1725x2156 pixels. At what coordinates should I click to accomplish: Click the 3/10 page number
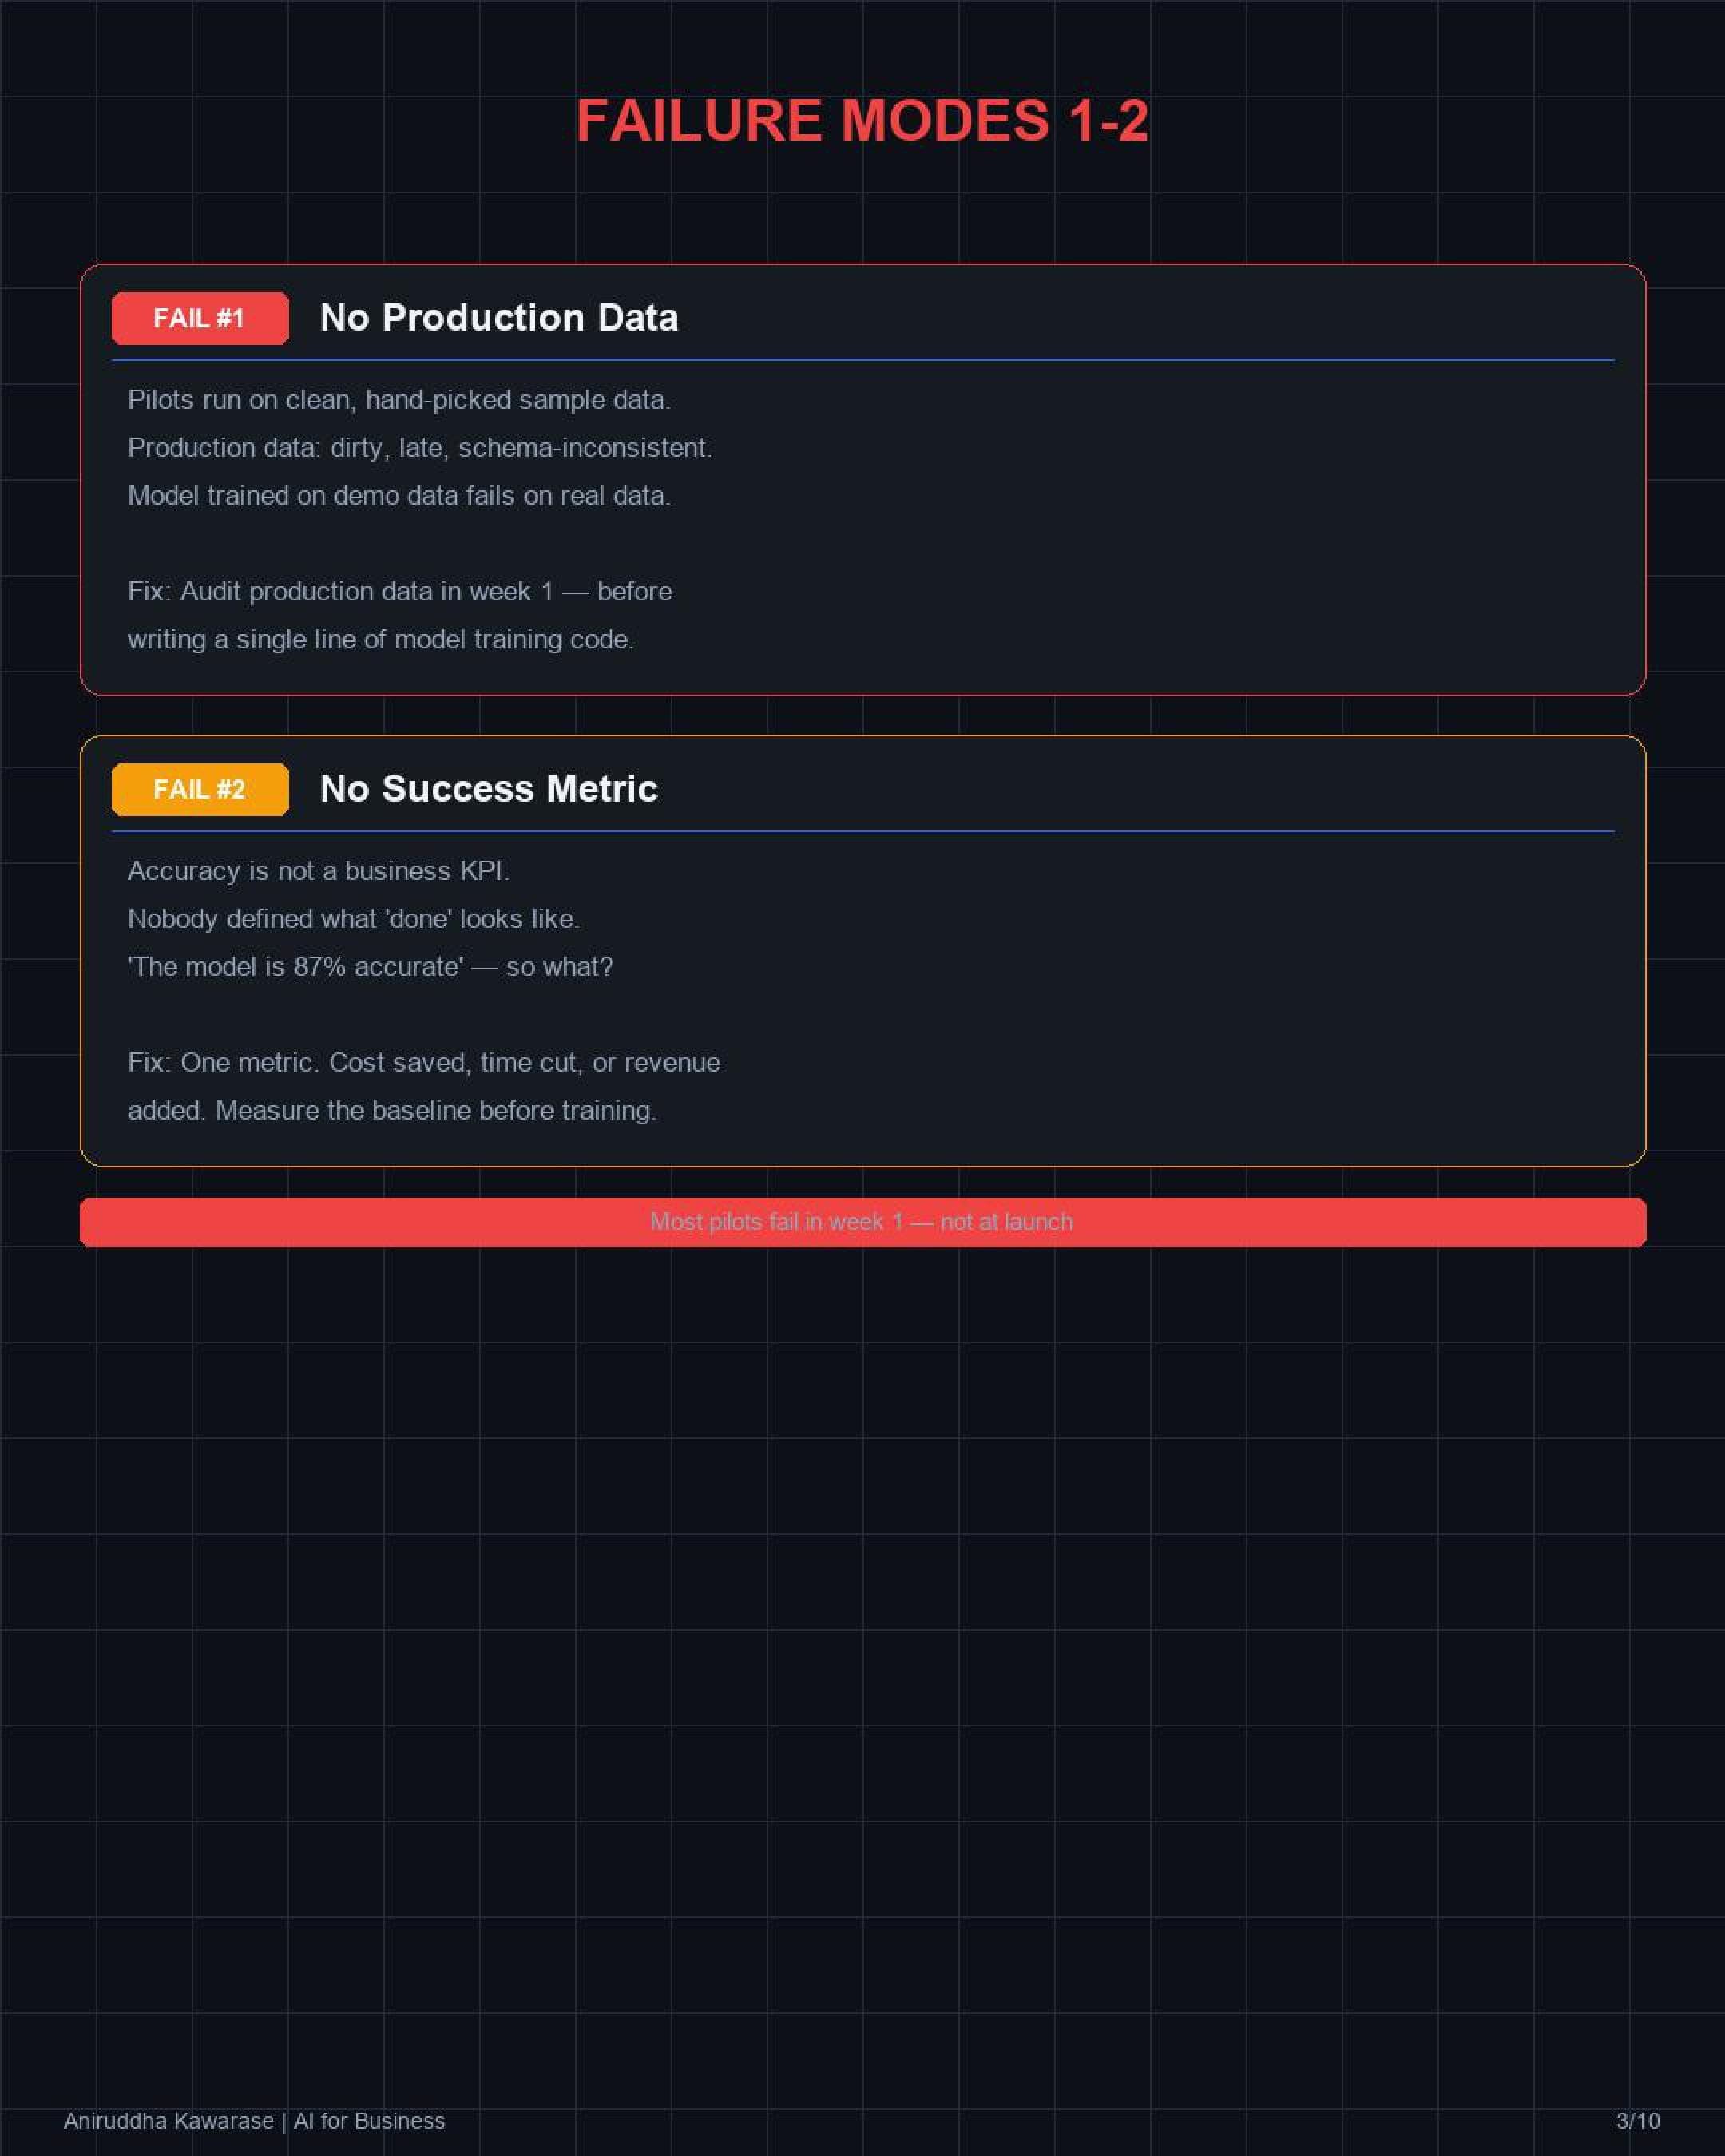1637,2121
